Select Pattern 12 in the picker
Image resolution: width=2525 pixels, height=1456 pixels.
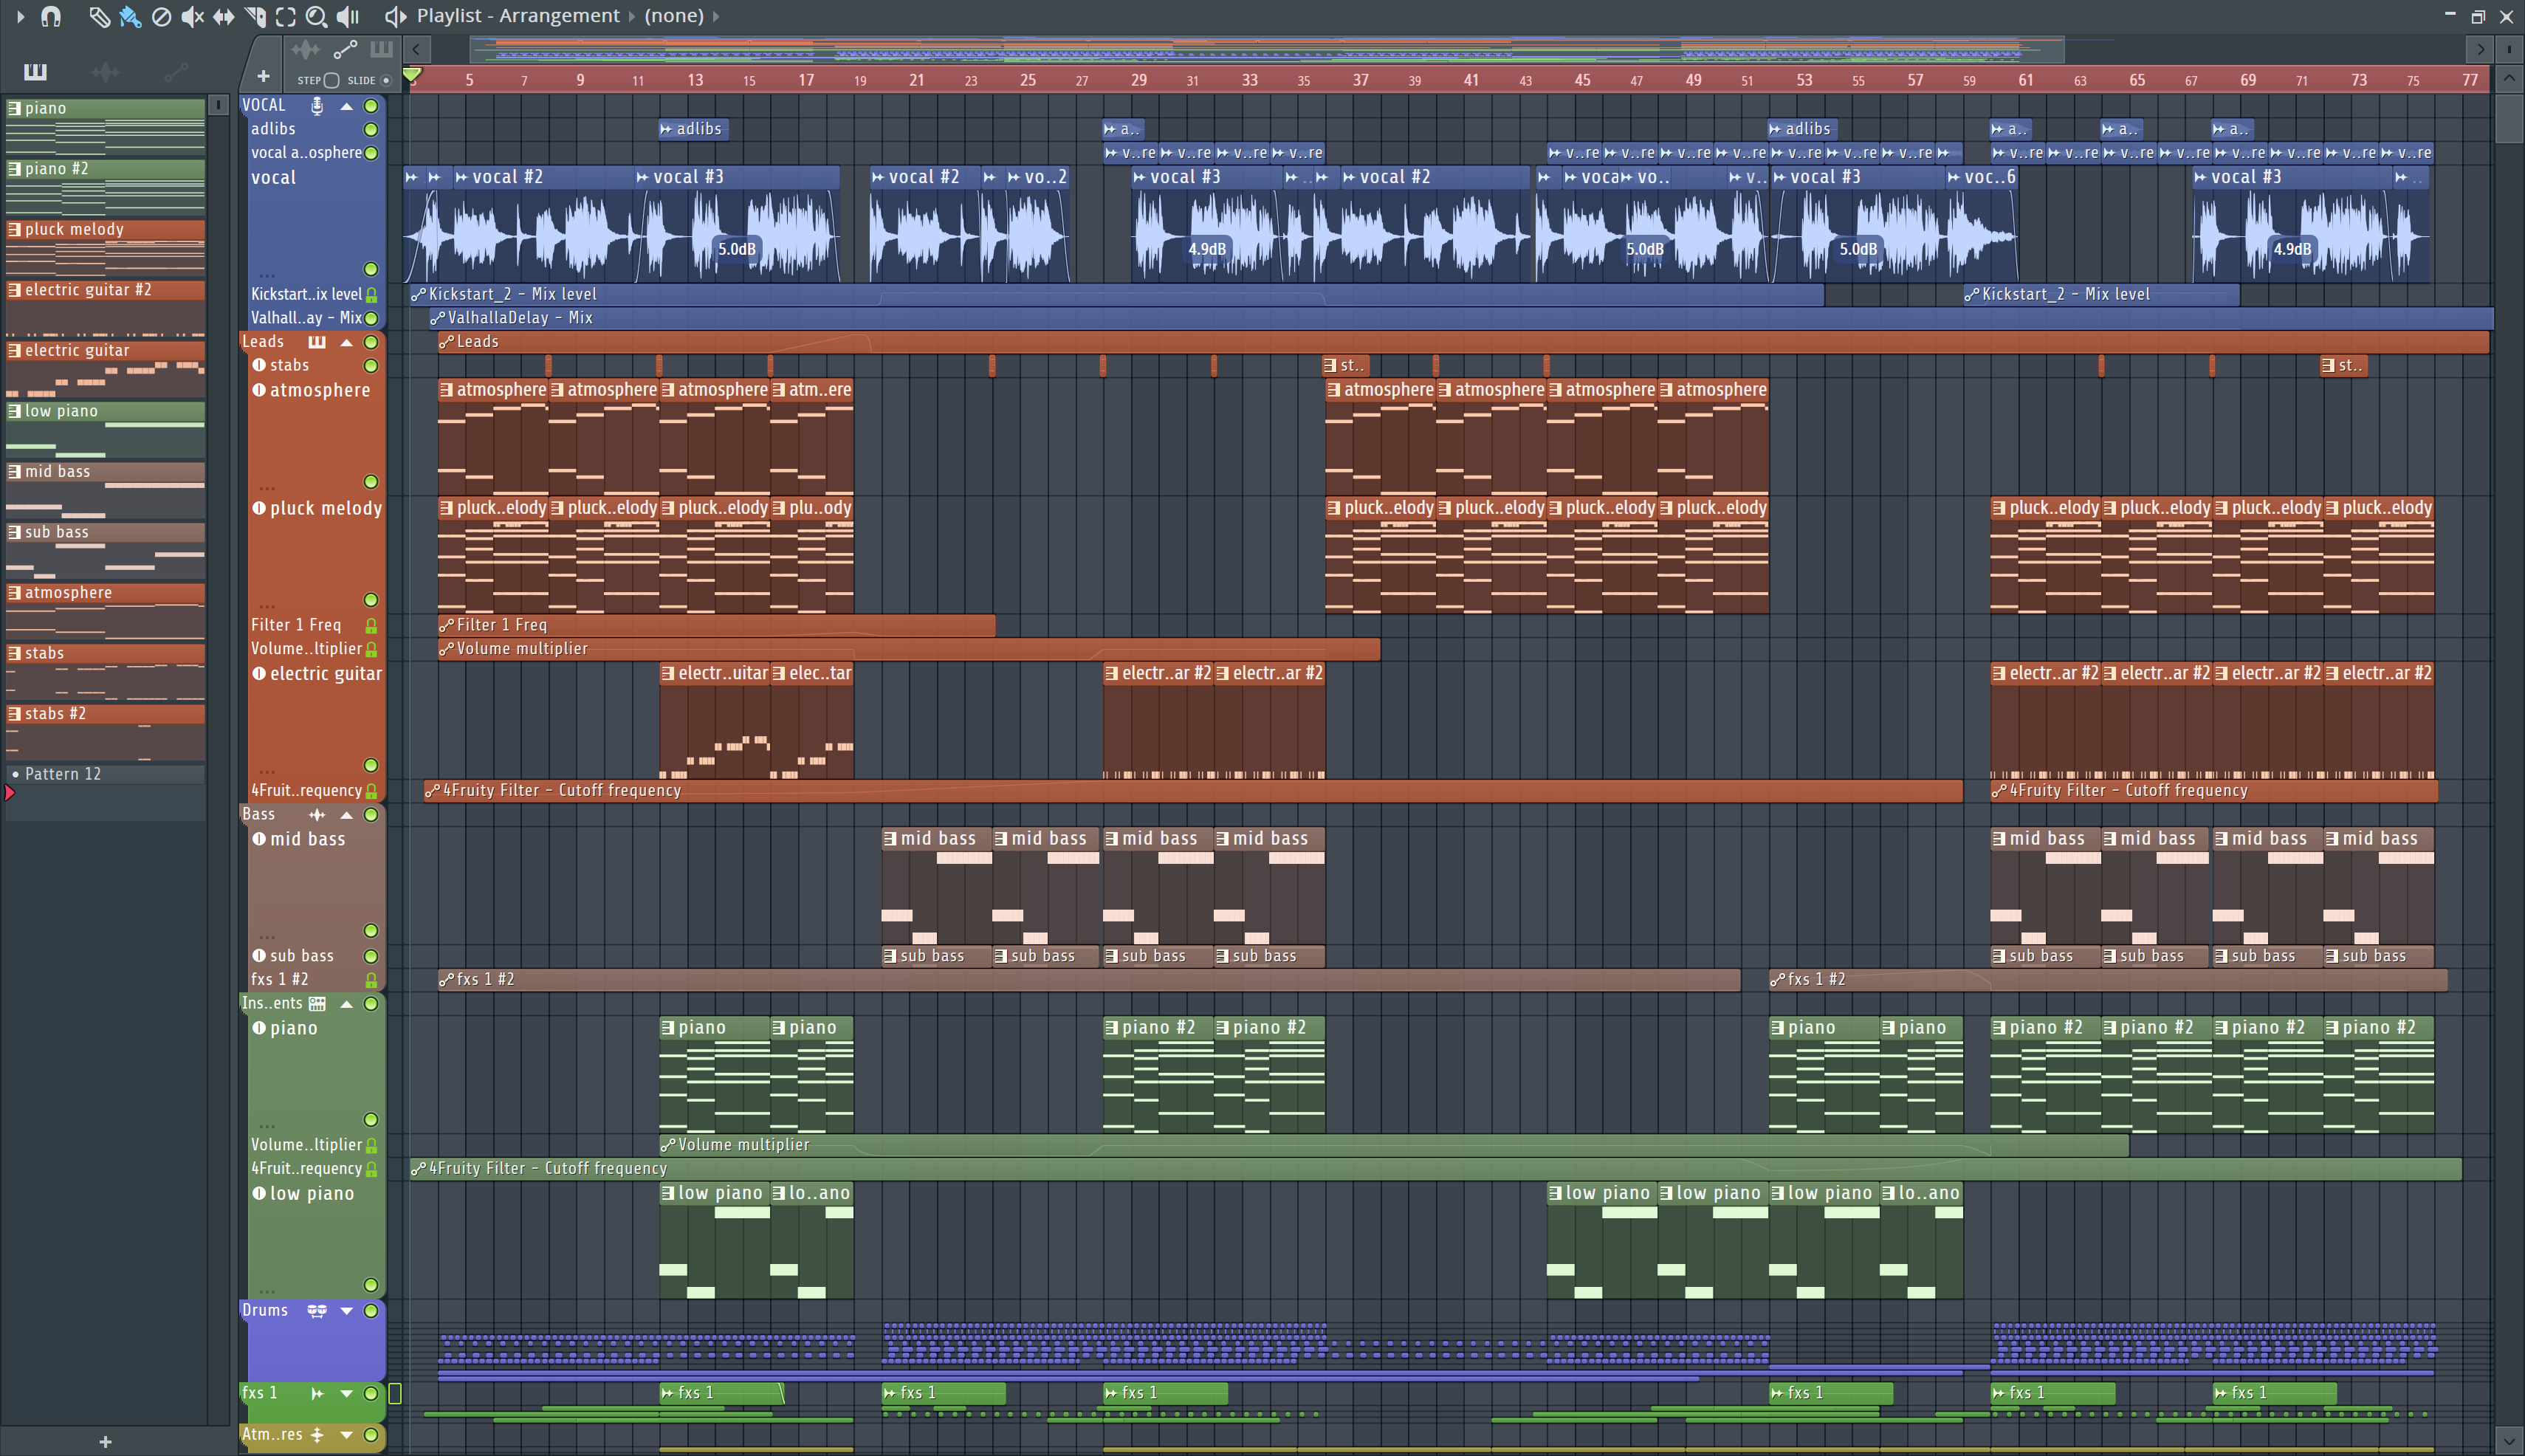(105, 775)
